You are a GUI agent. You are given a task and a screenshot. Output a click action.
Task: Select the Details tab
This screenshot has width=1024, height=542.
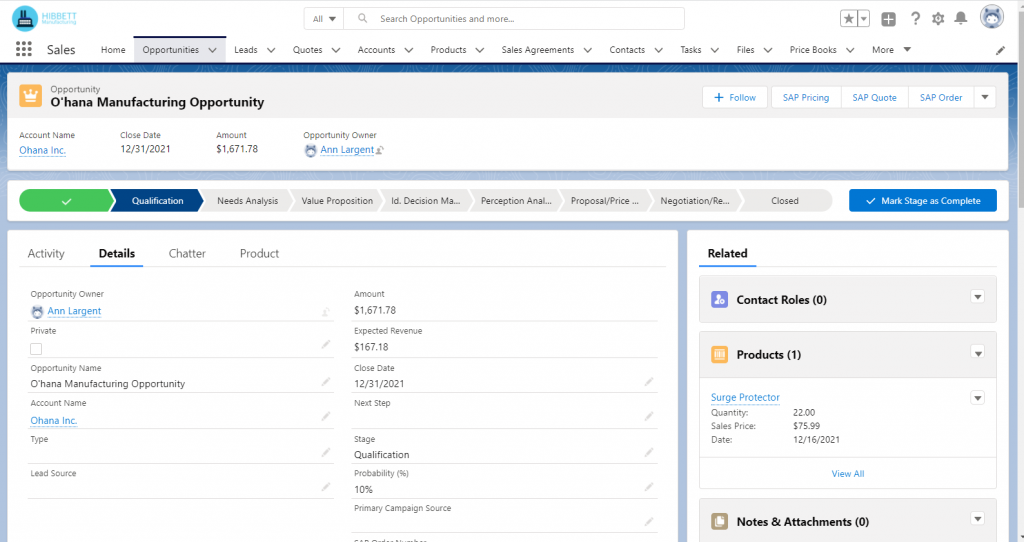[117, 253]
